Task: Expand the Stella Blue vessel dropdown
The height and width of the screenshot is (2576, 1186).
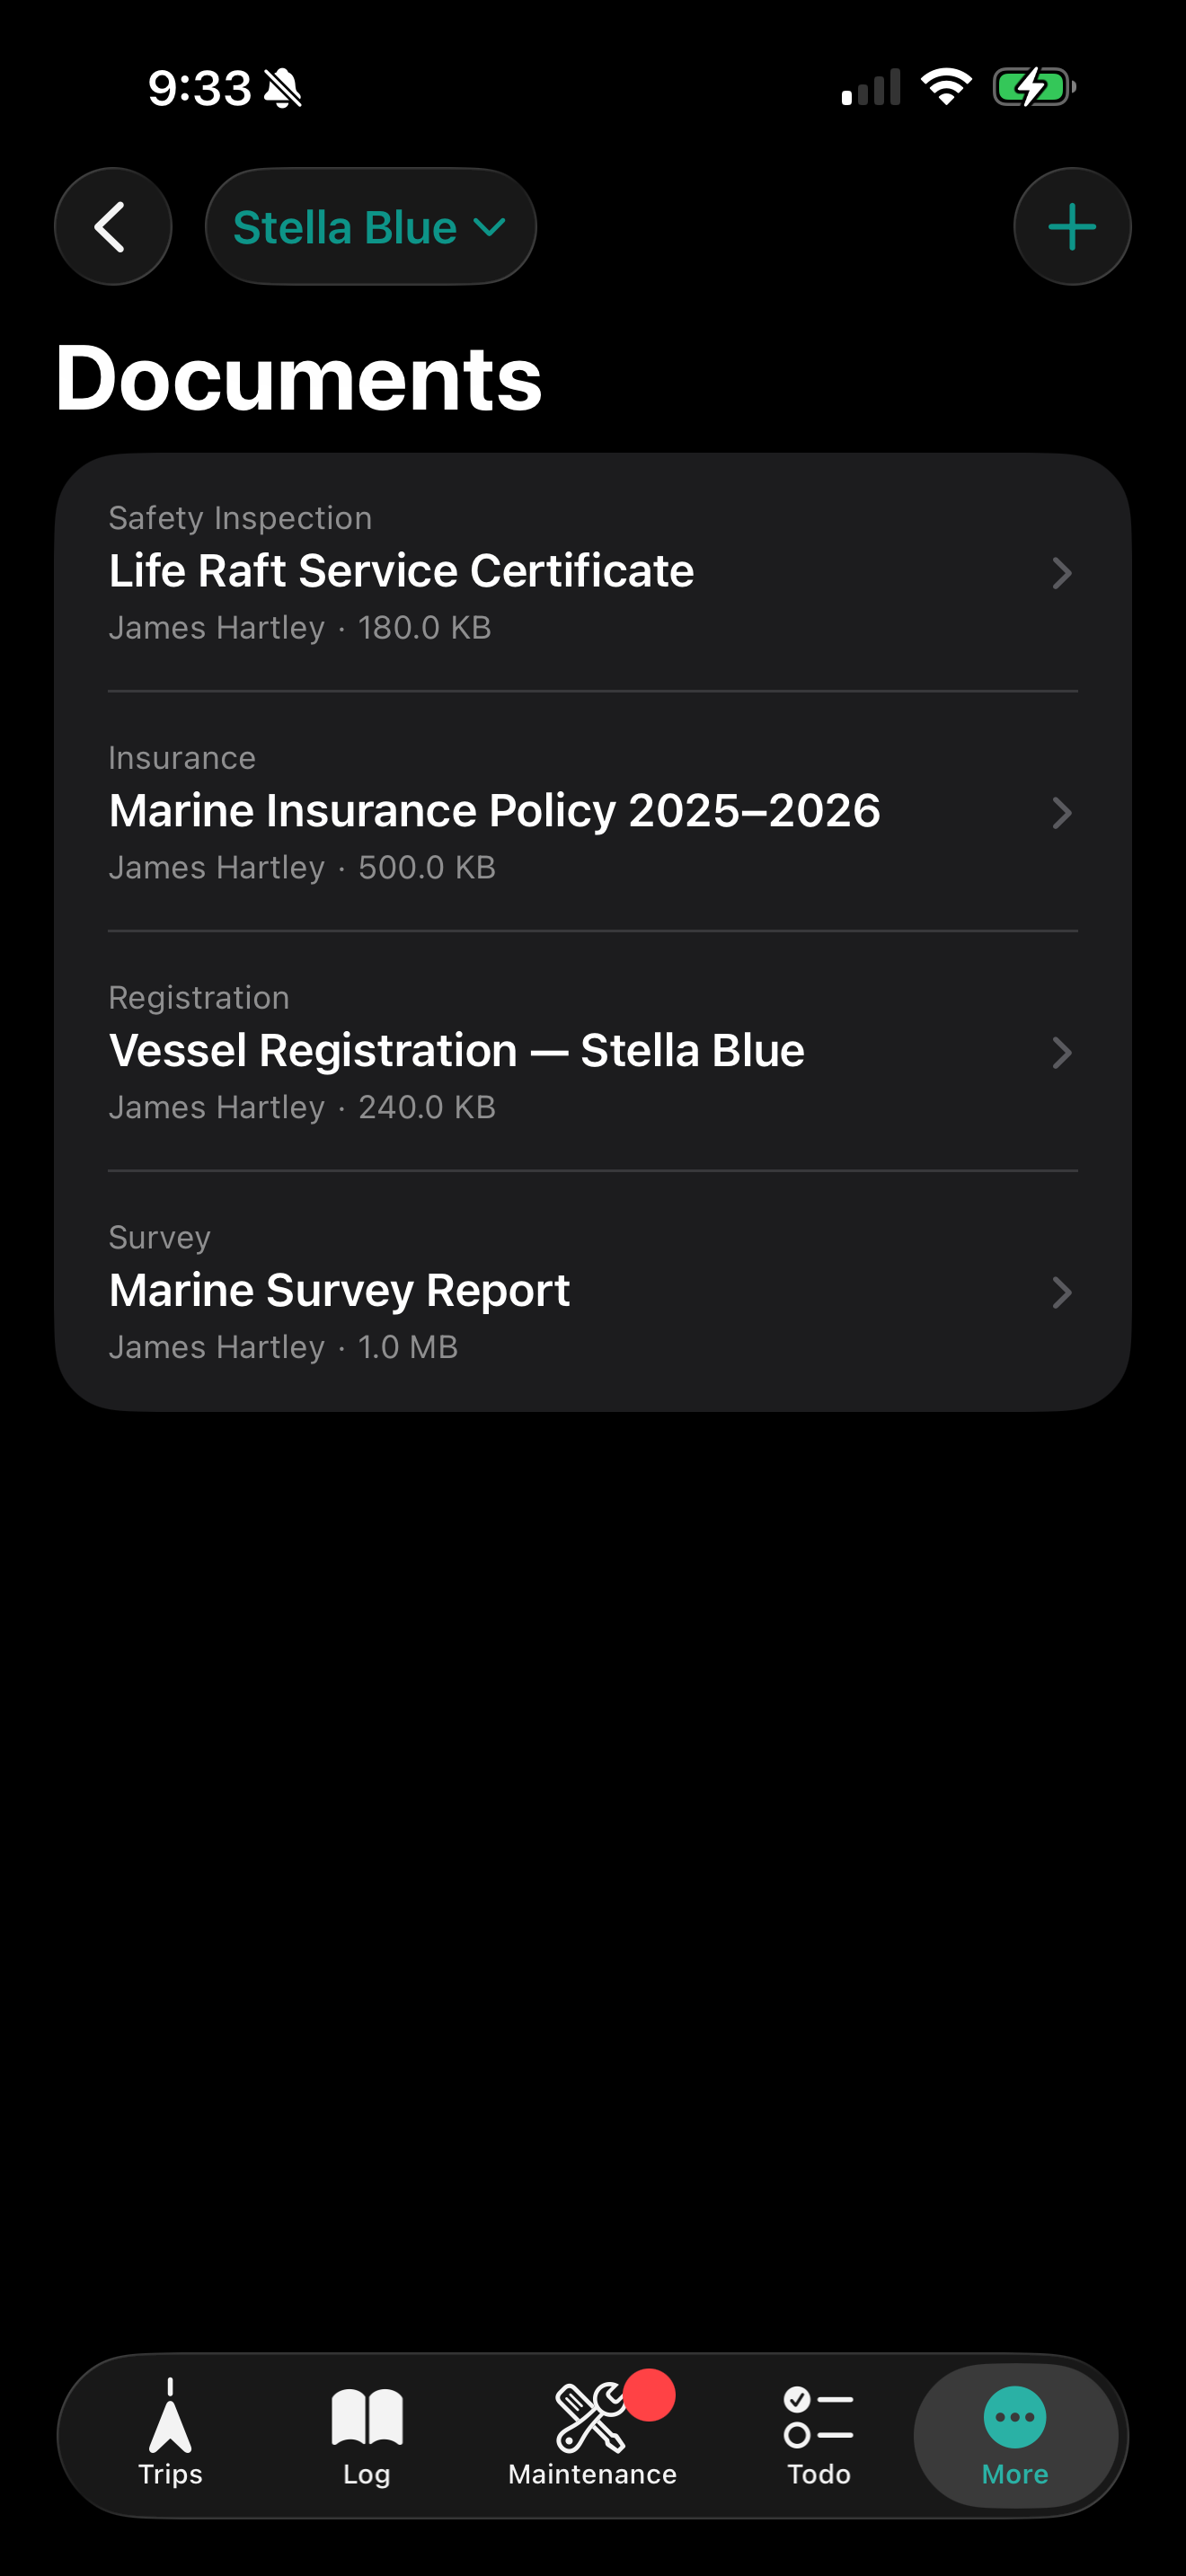Action: click(371, 227)
